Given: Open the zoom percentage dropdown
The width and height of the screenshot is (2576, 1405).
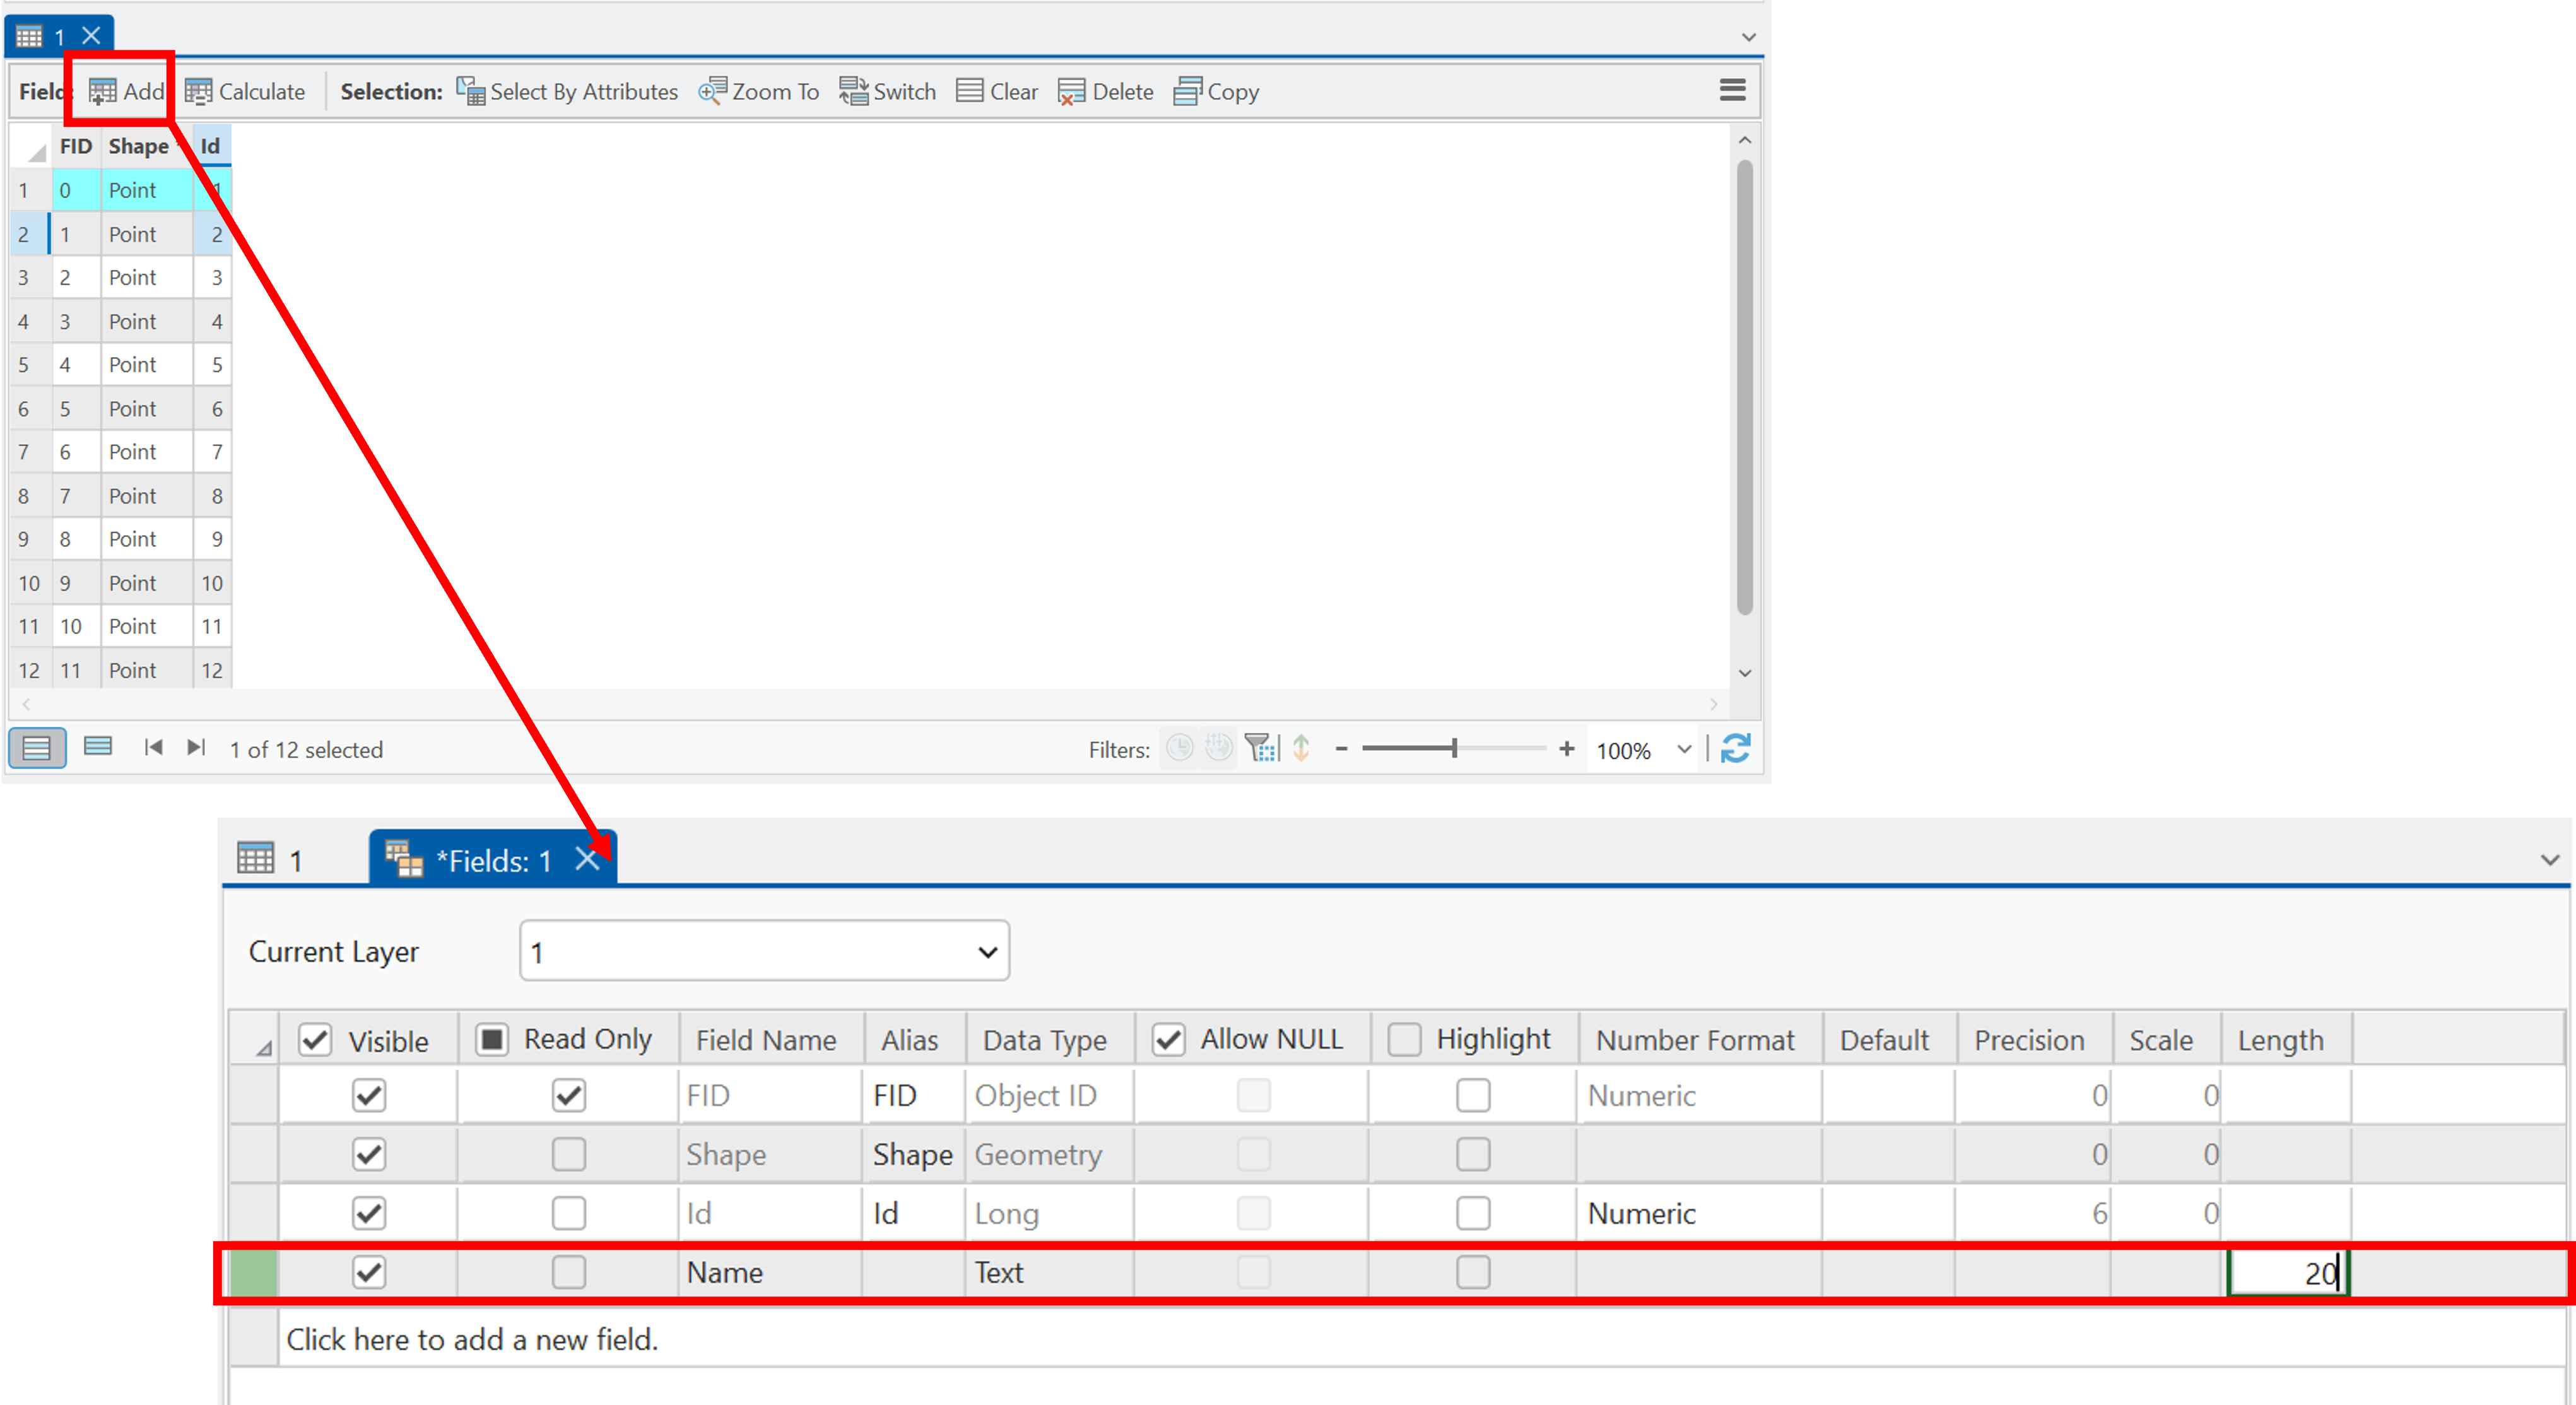Looking at the screenshot, I should coord(1684,749).
